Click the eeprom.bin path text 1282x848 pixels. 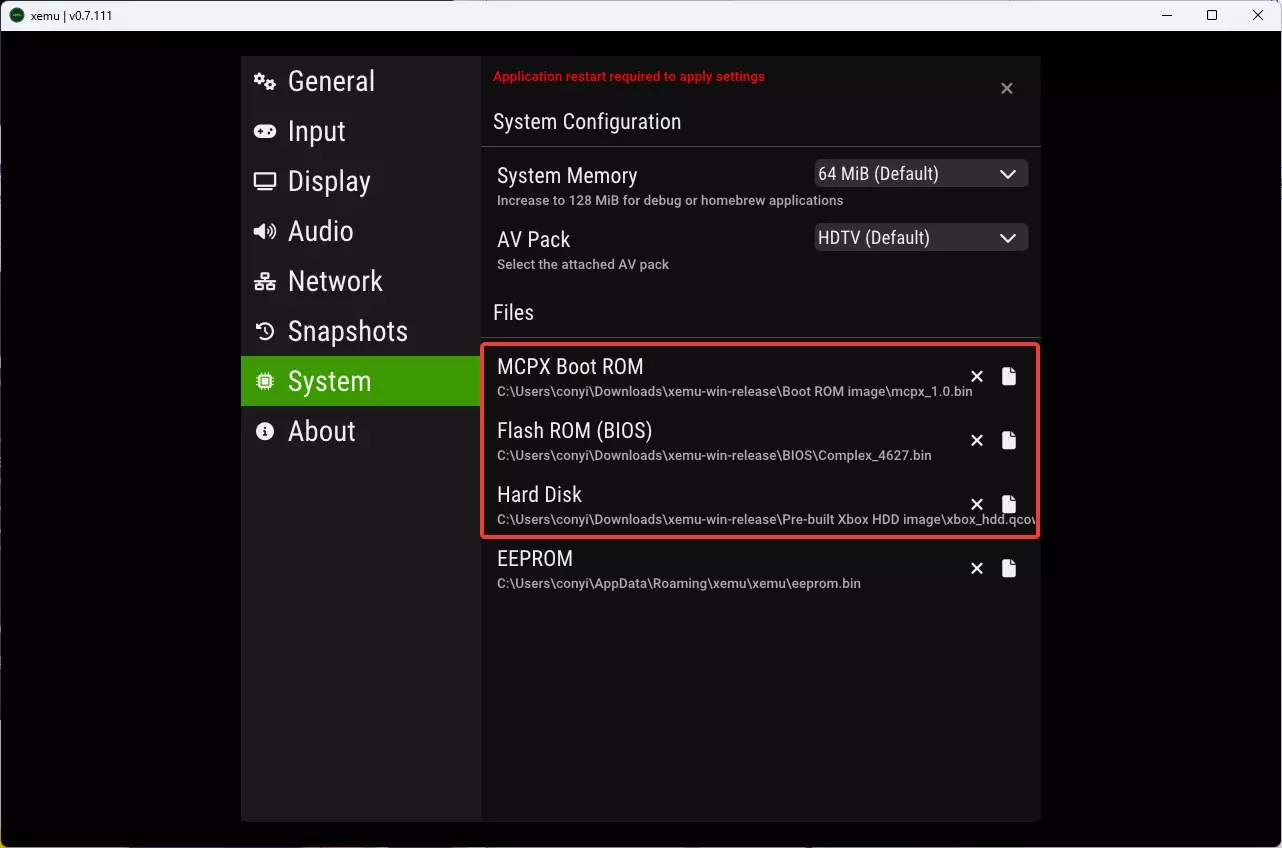tap(679, 583)
